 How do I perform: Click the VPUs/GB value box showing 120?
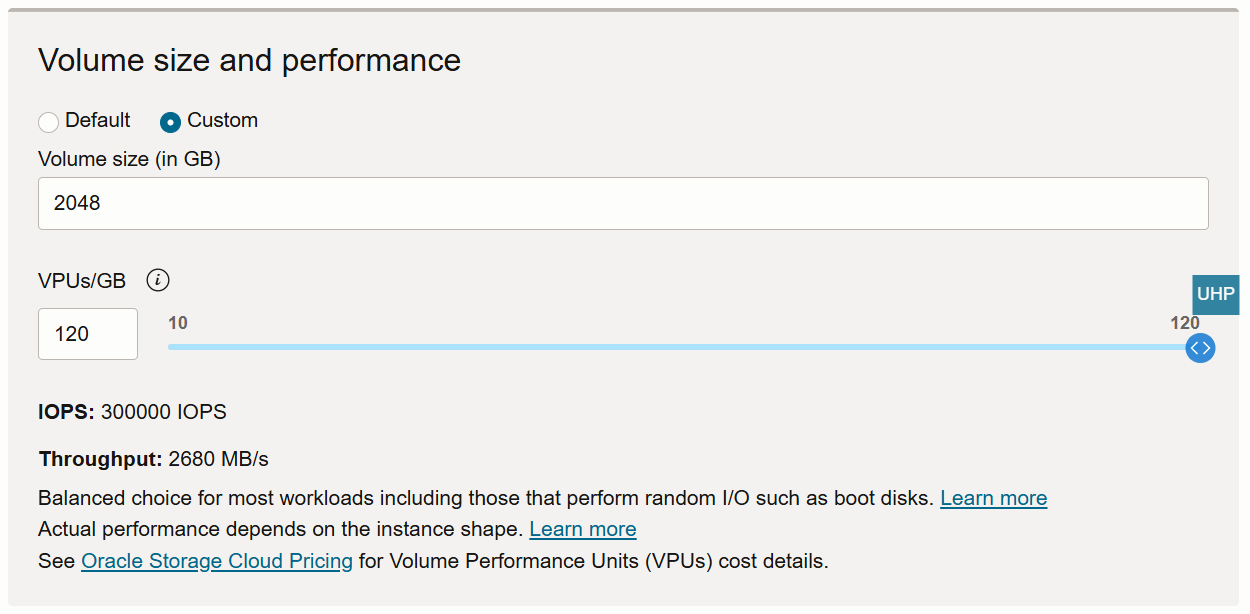click(x=88, y=334)
